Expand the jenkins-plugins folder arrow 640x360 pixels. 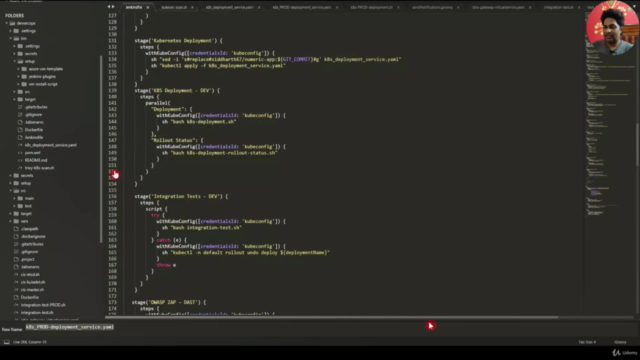coord(19,77)
